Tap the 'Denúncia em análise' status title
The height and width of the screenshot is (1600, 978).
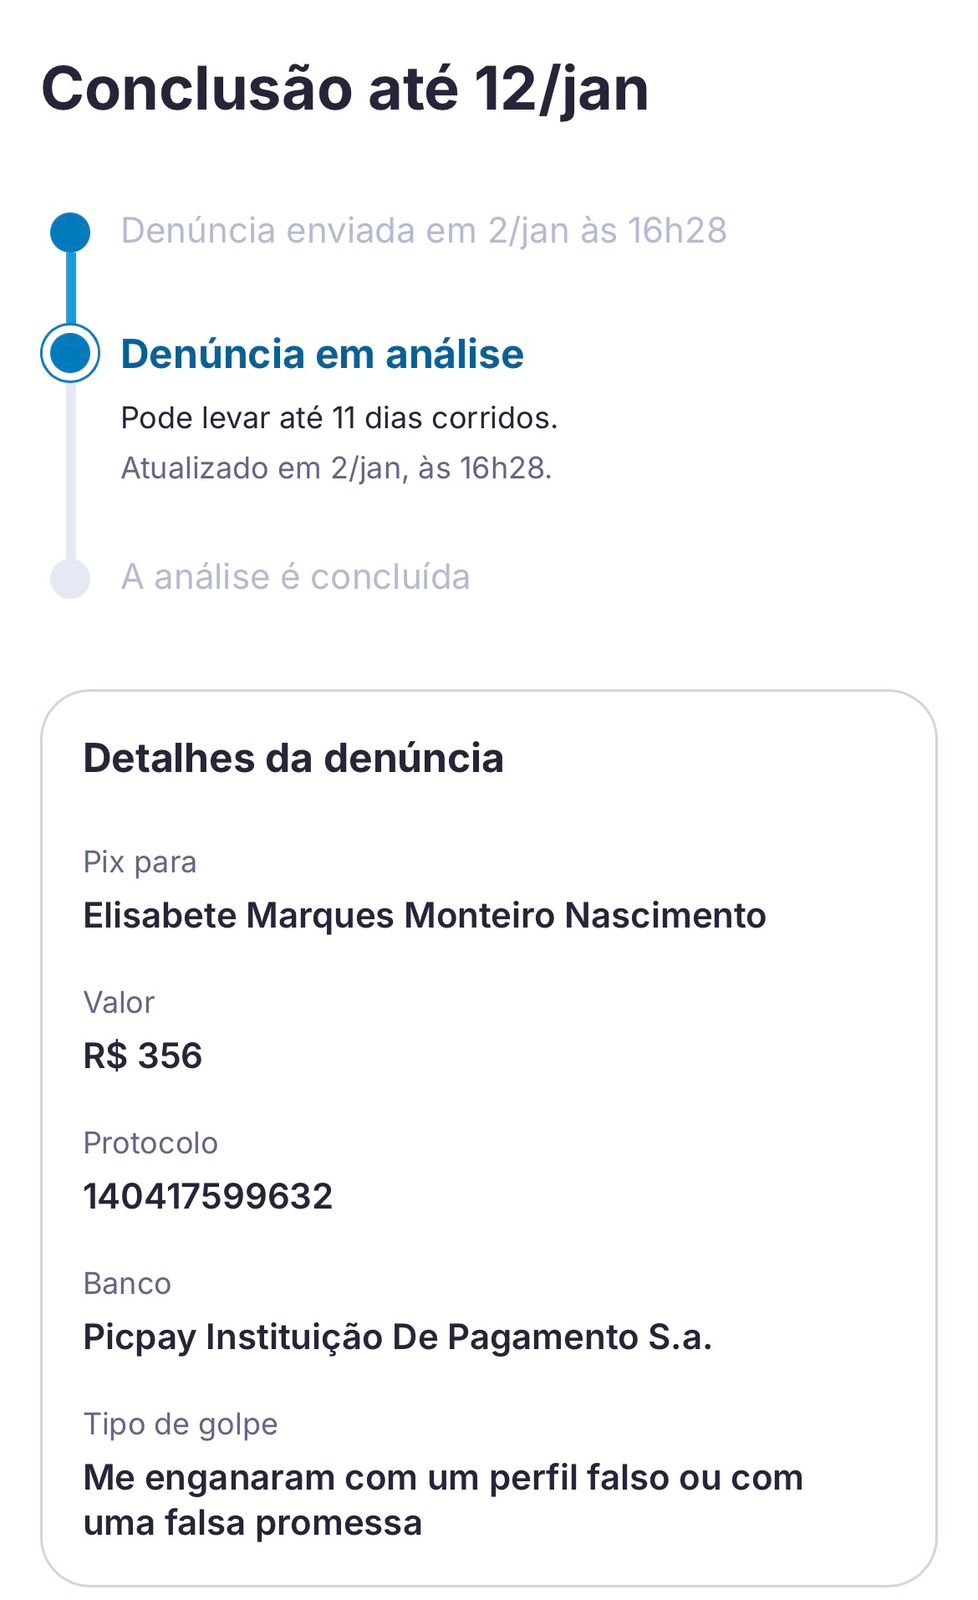[322, 354]
